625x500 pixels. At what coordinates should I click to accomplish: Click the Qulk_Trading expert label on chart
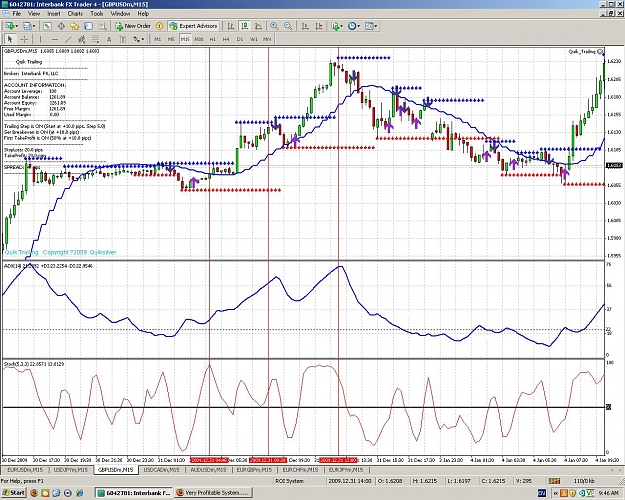click(x=585, y=52)
